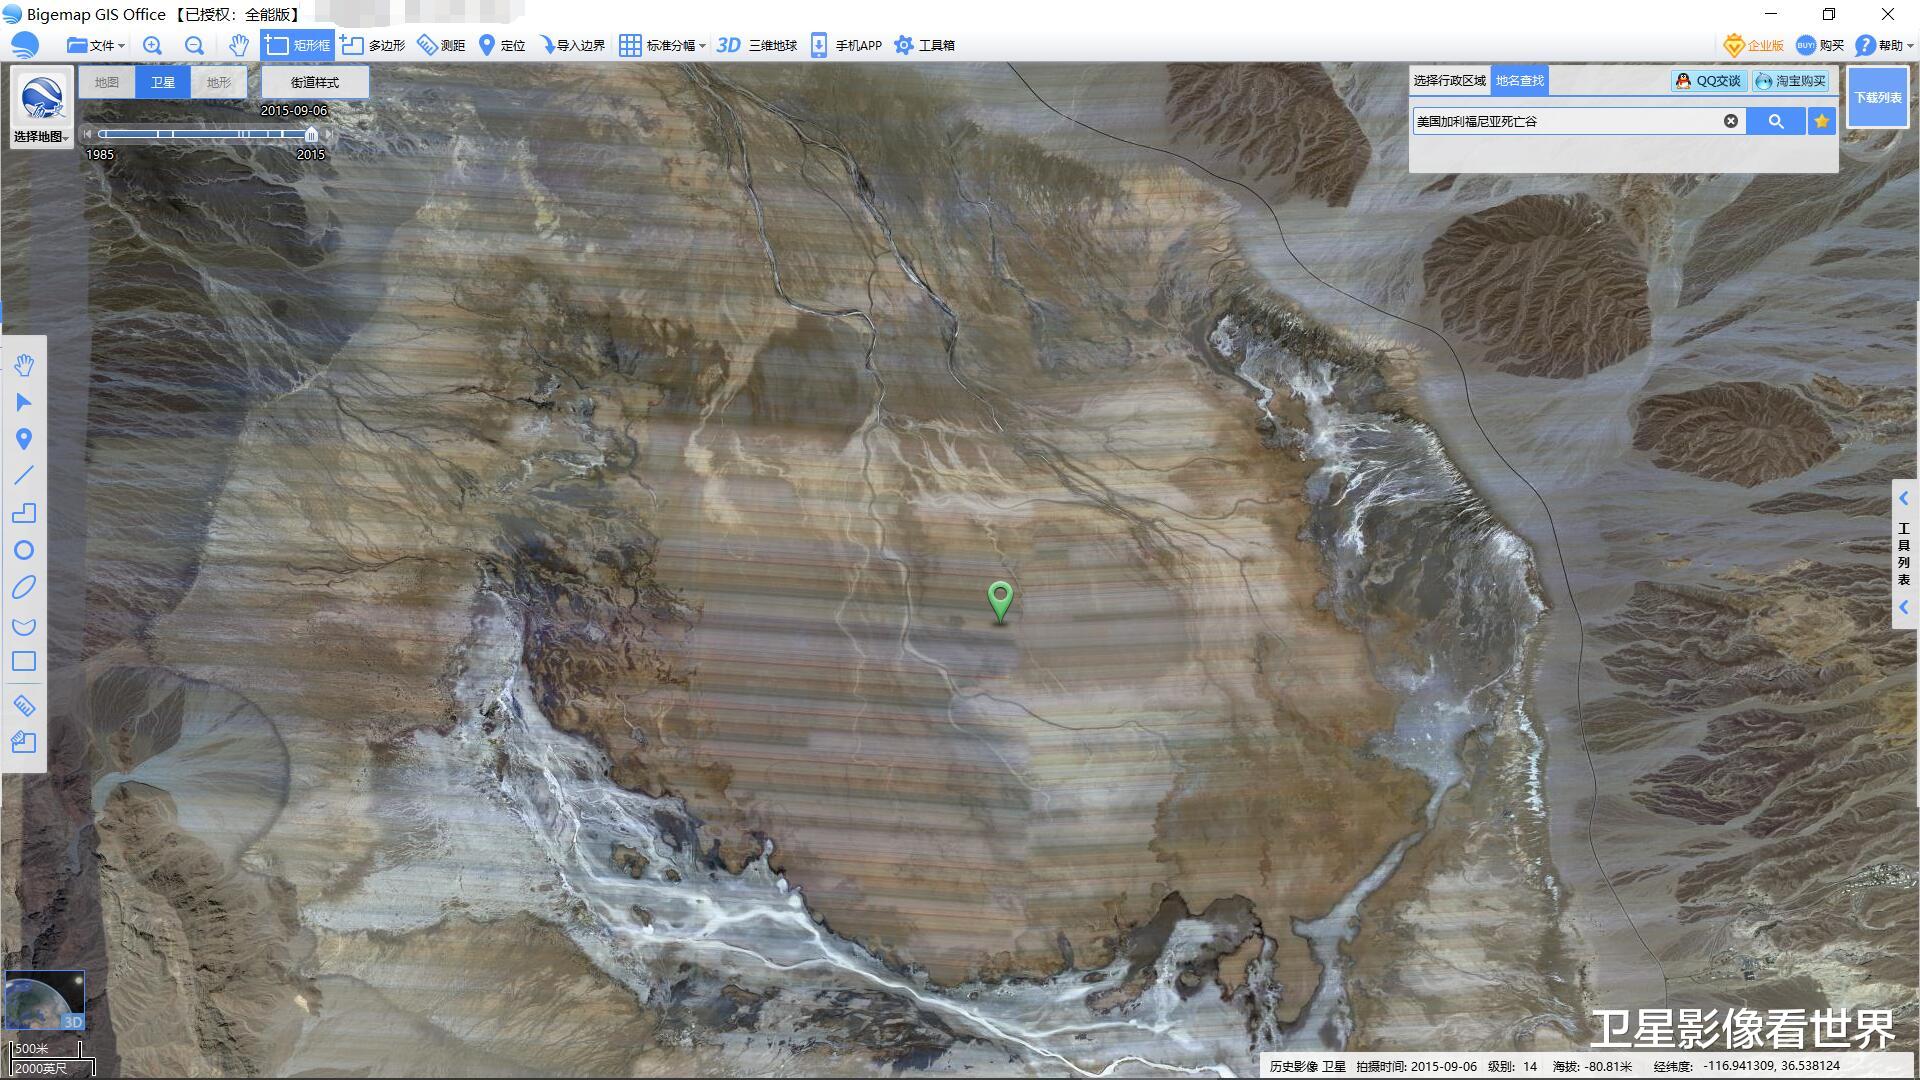Switch to the 选择行政区域 tab

(x=1449, y=81)
